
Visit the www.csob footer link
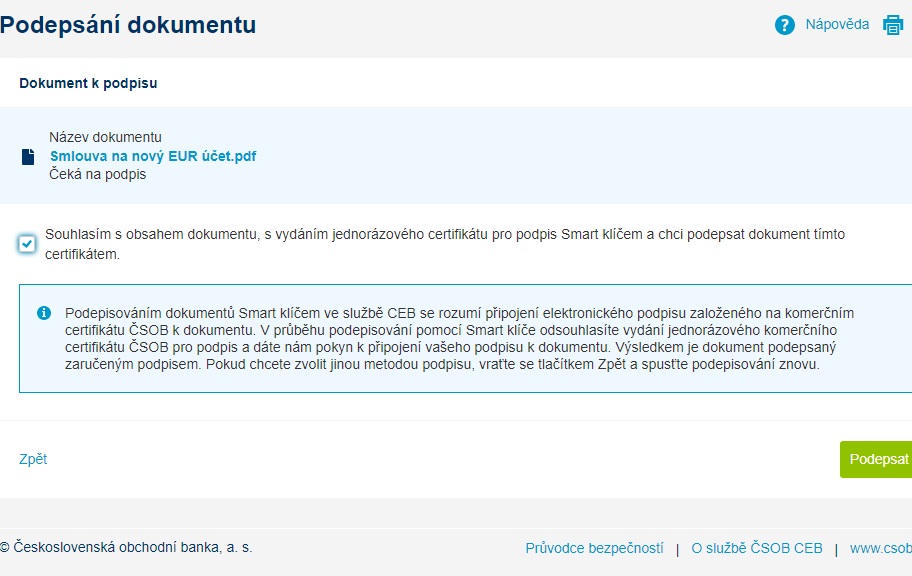point(881,548)
